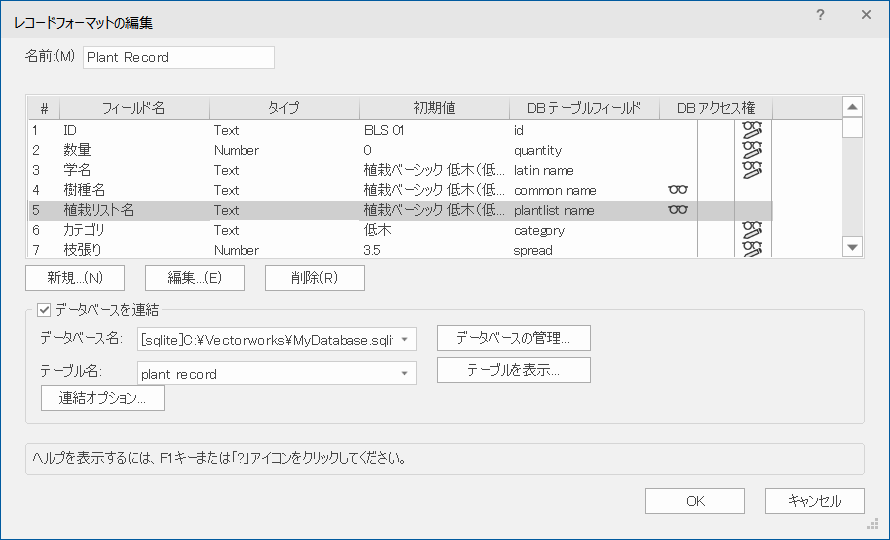Click the 新規...(N) button
890x540 pixels.
pos(75,278)
